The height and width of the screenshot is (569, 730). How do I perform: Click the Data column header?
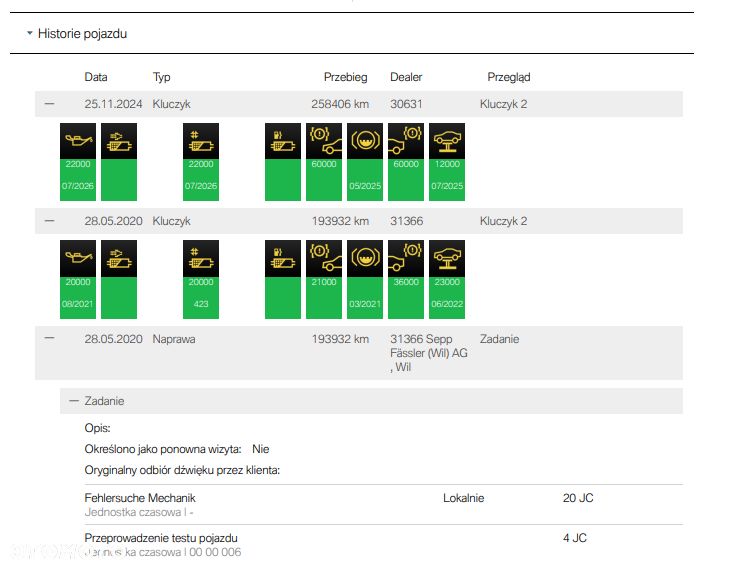96,77
